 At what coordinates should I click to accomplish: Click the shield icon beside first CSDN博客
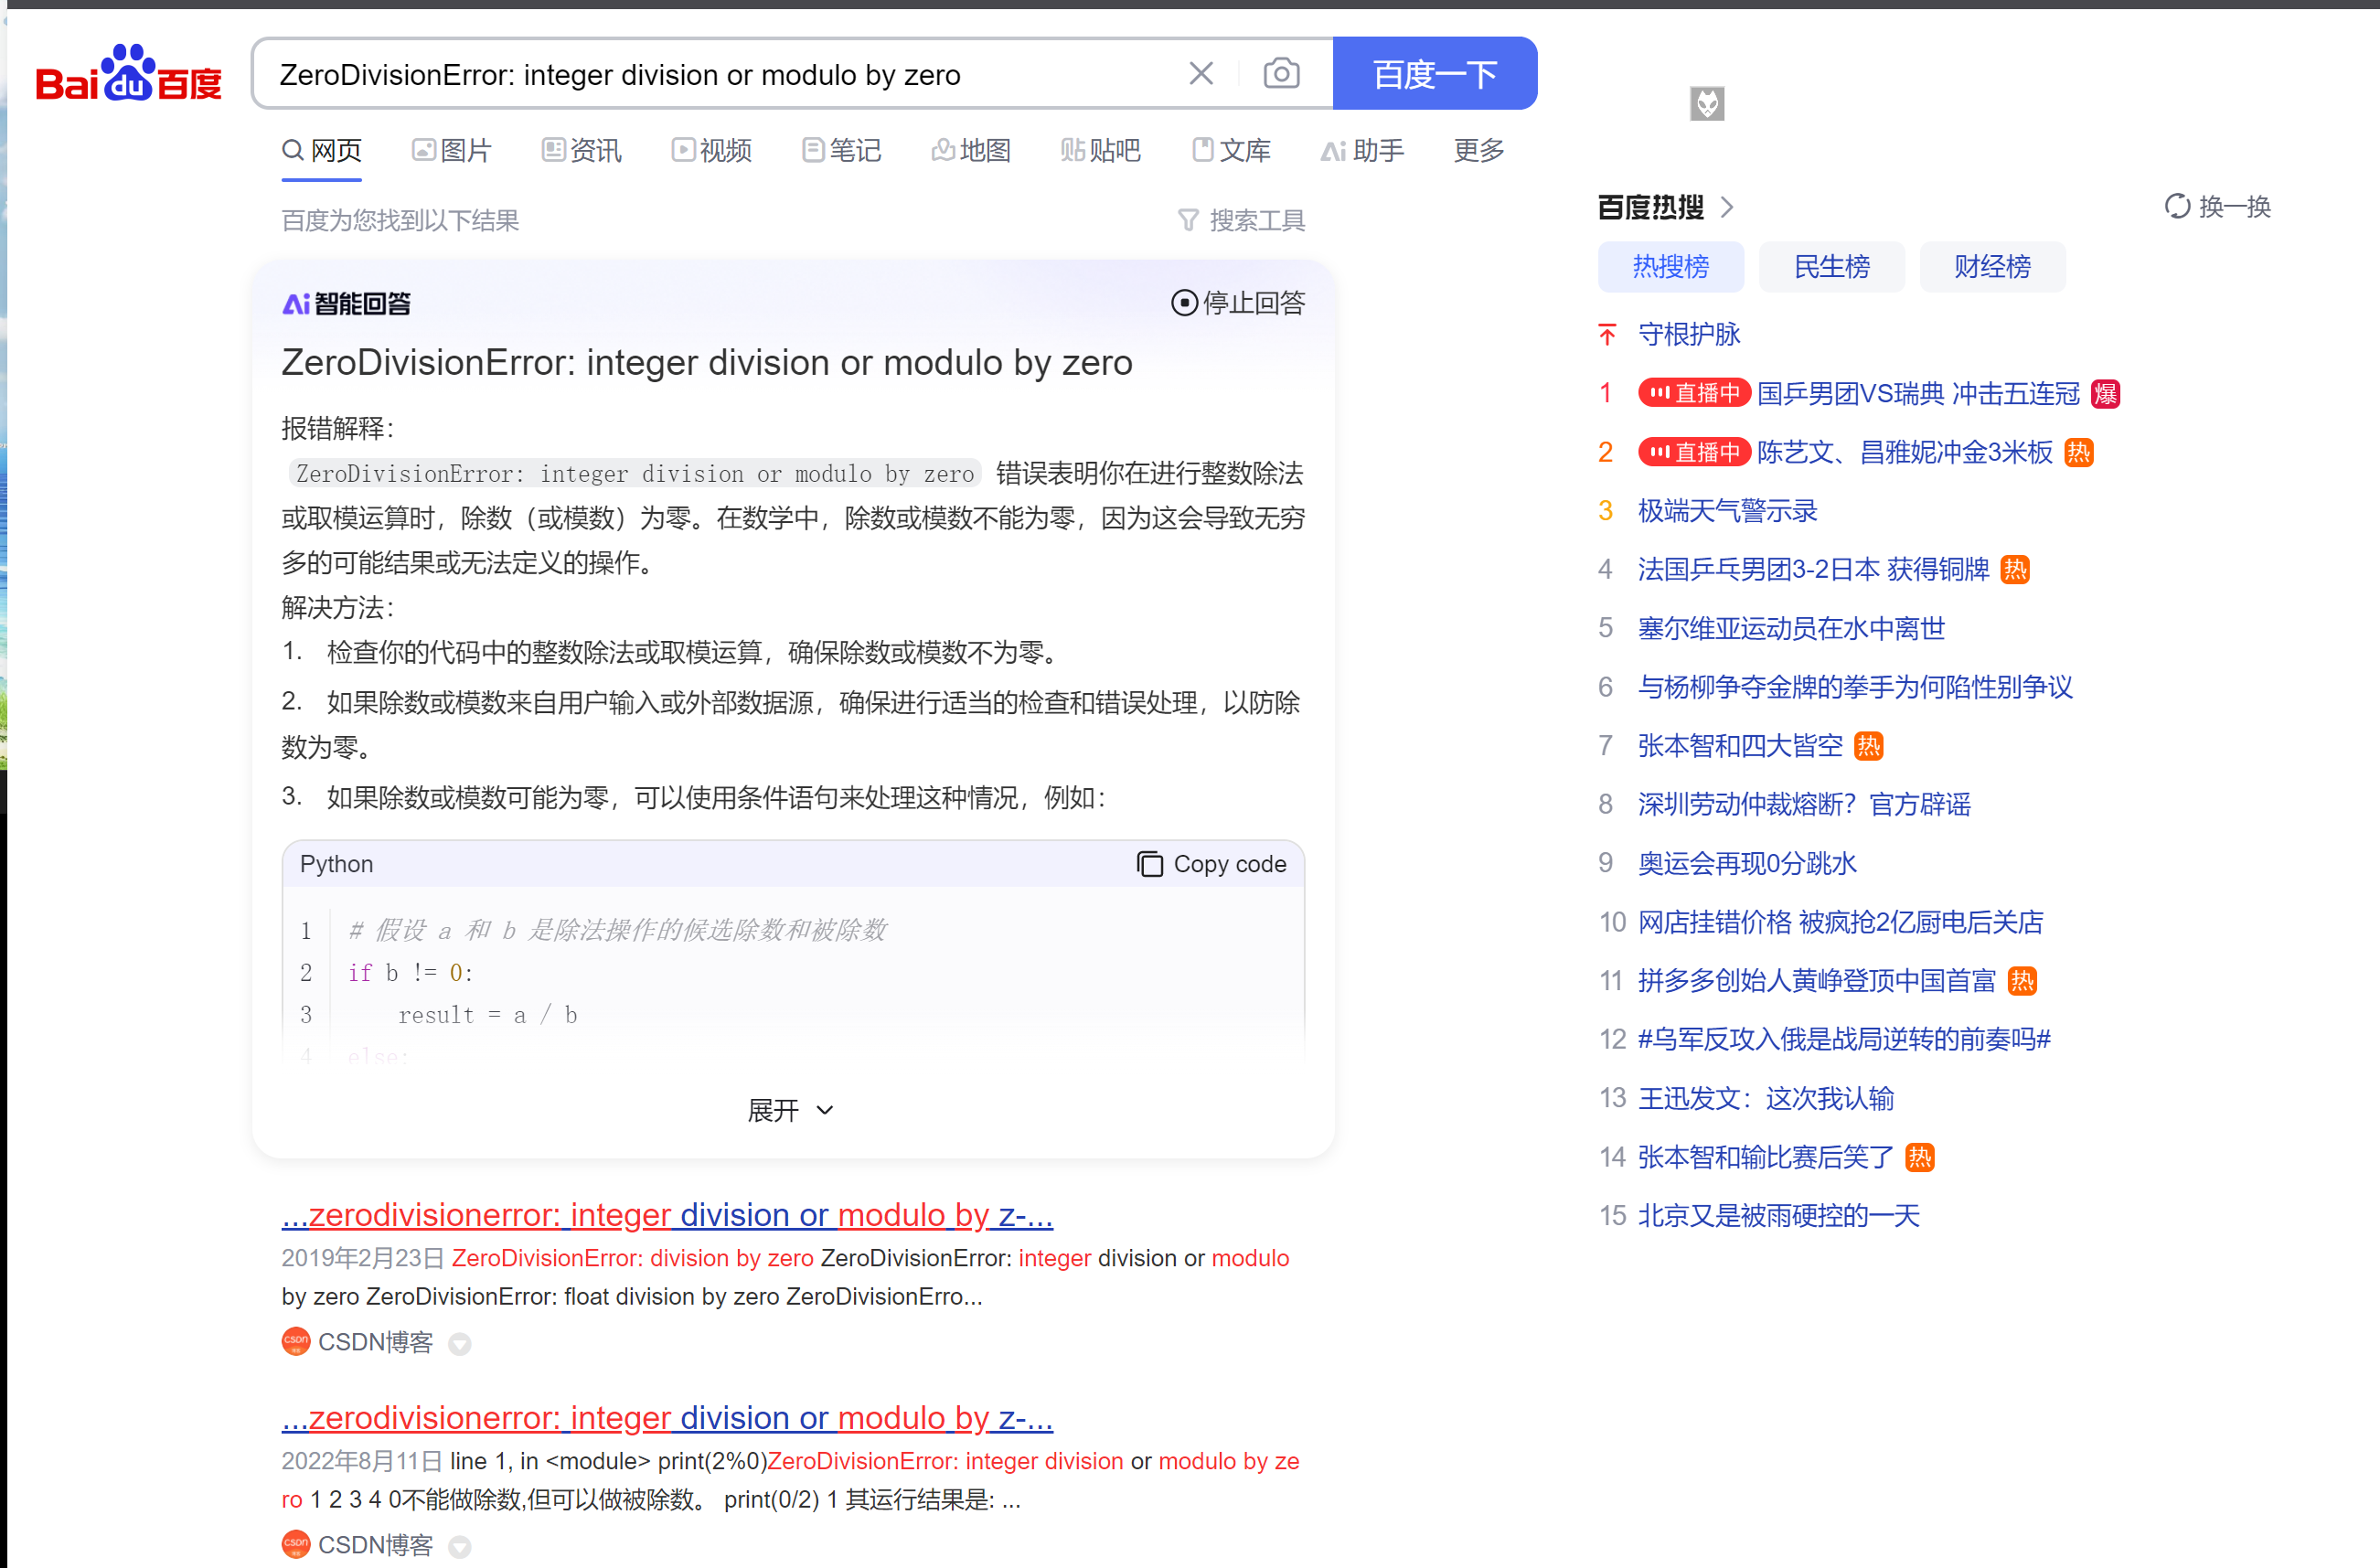click(x=459, y=1344)
